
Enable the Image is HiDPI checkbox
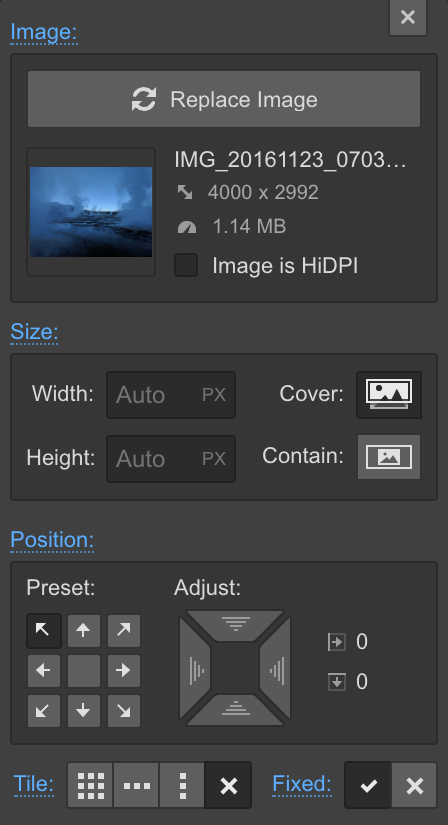point(186,265)
